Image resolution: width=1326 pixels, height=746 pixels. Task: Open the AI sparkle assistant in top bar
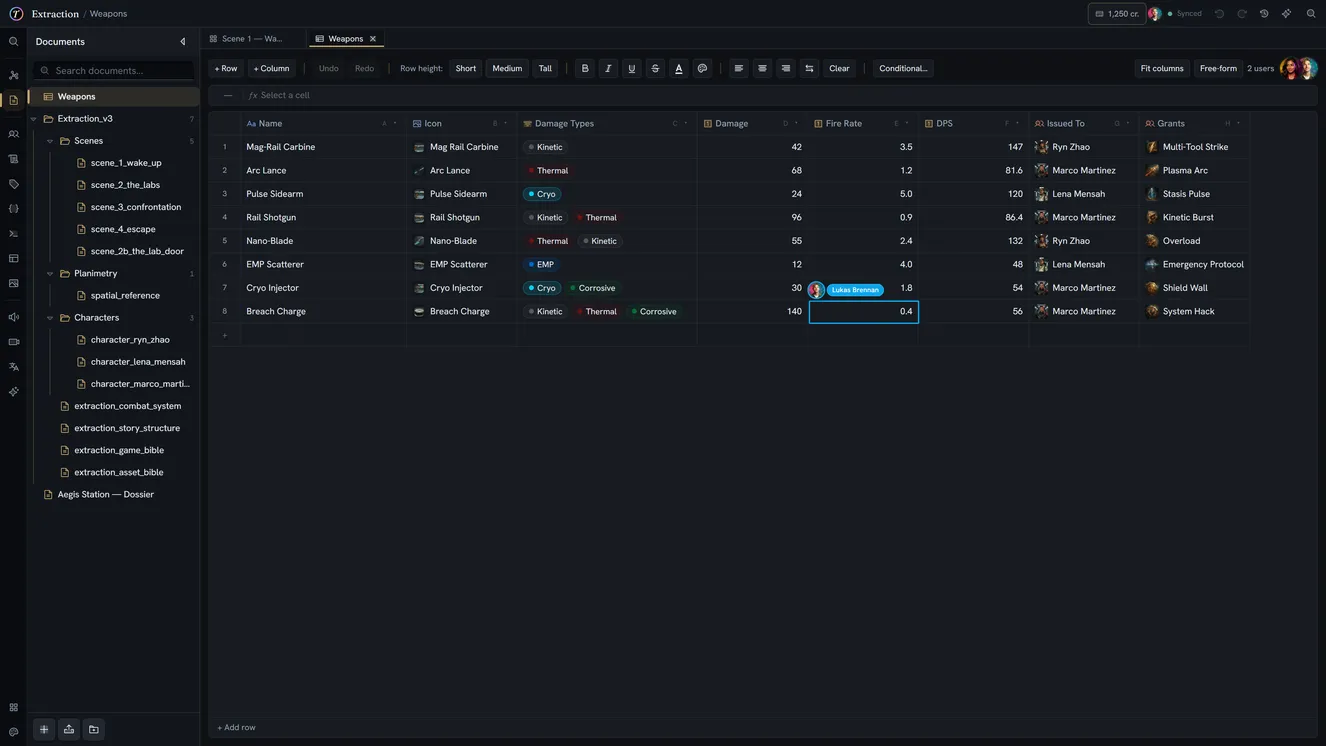coord(1287,14)
